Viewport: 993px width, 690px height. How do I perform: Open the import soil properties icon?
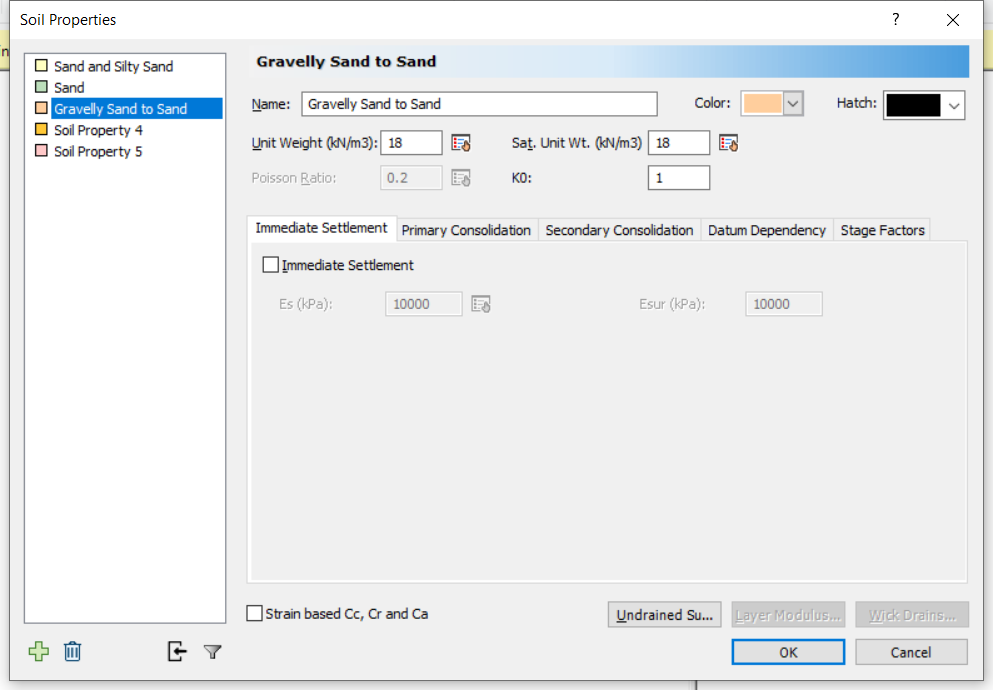tap(176, 651)
